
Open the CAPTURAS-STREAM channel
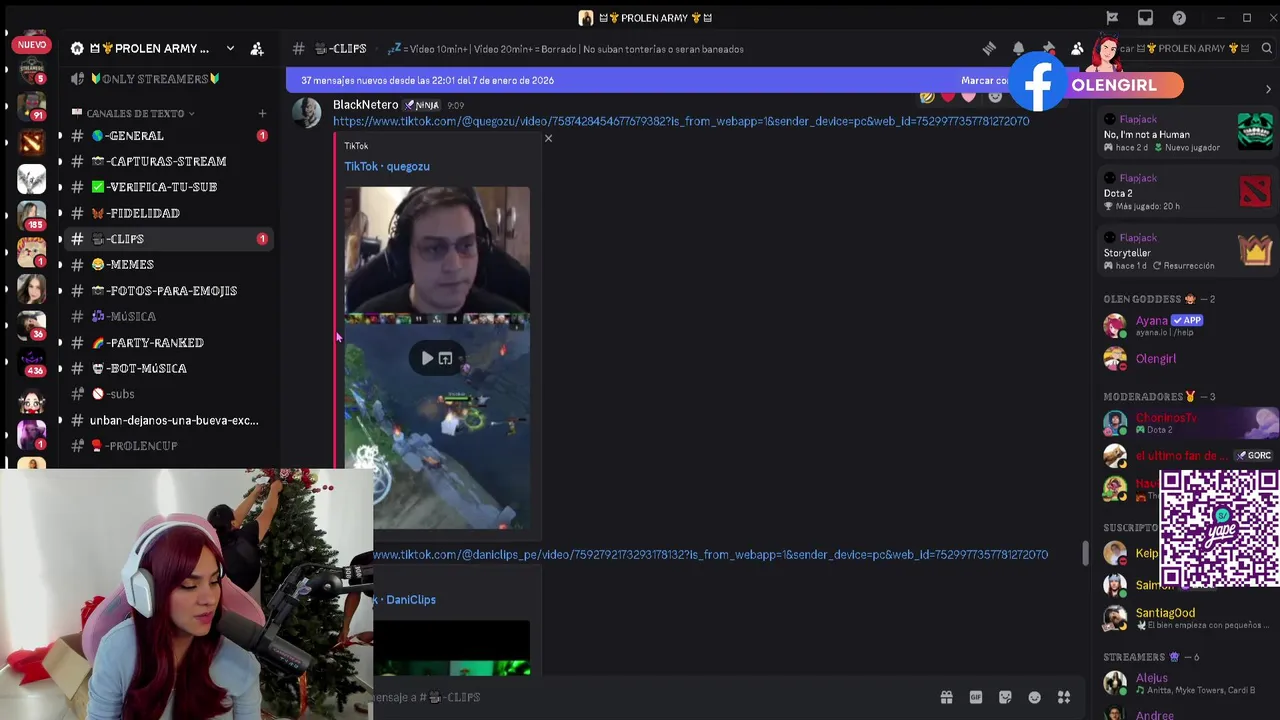168,161
